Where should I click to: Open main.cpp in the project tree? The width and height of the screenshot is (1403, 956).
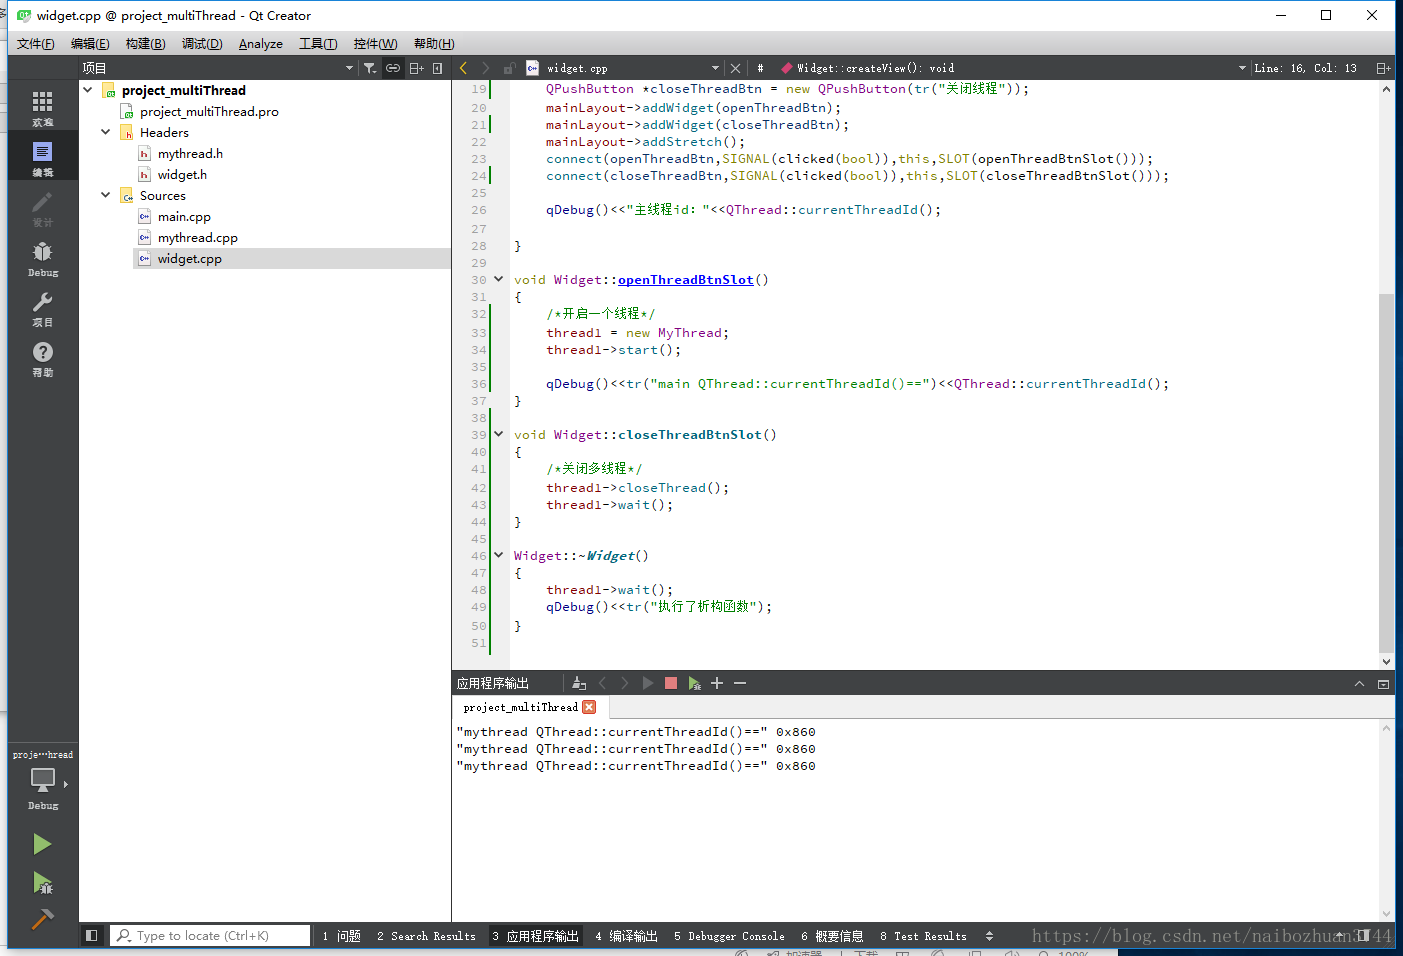184,216
